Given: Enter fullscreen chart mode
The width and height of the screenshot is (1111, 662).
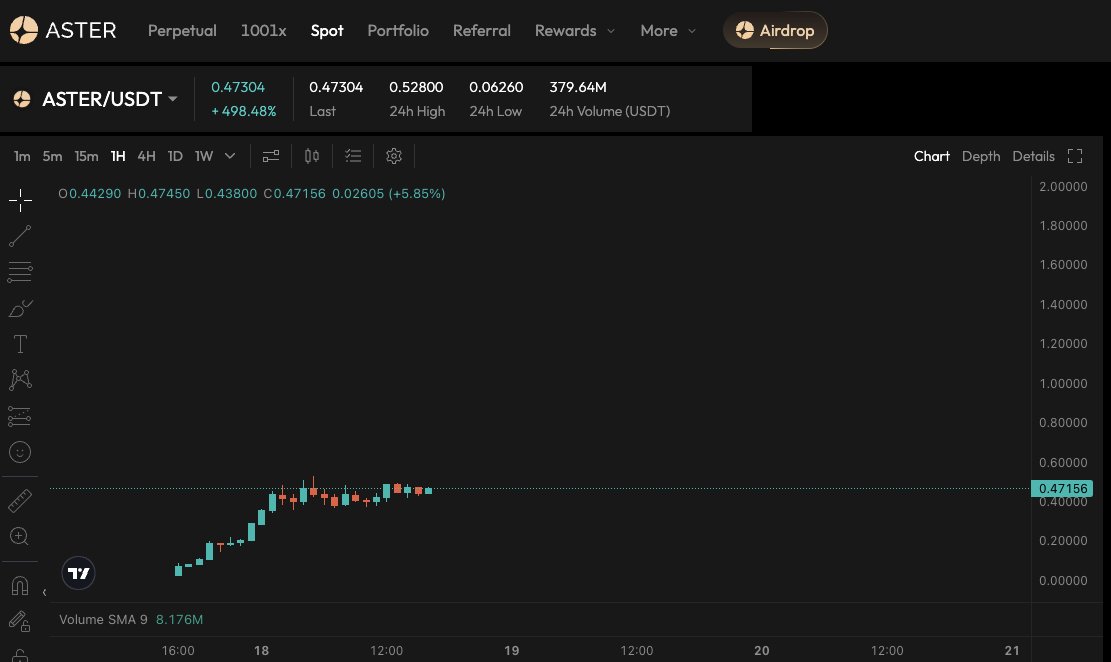Looking at the screenshot, I should click(1075, 156).
